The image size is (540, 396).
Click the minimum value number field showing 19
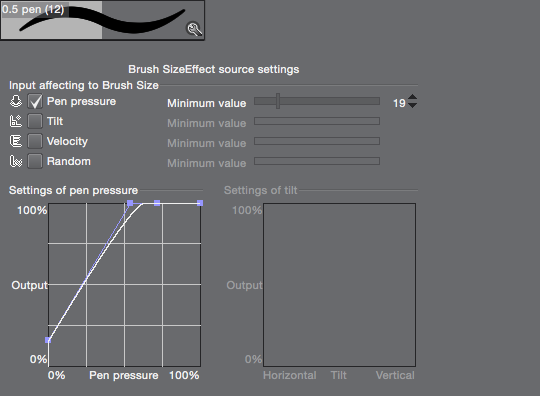(399, 103)
